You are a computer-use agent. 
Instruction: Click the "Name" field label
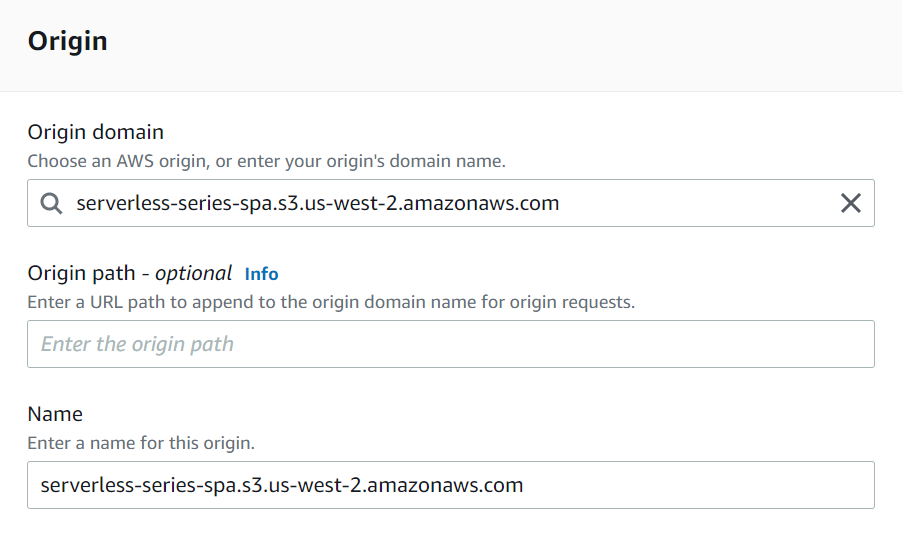tap(55, 414)
